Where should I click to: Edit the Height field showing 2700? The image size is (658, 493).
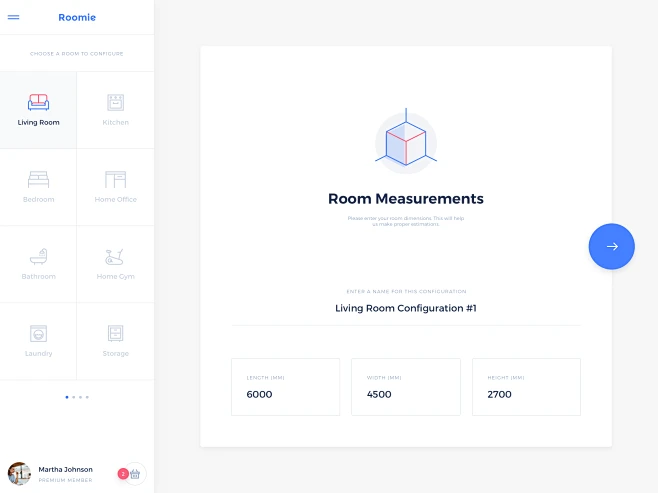click(x=526, y=387)
